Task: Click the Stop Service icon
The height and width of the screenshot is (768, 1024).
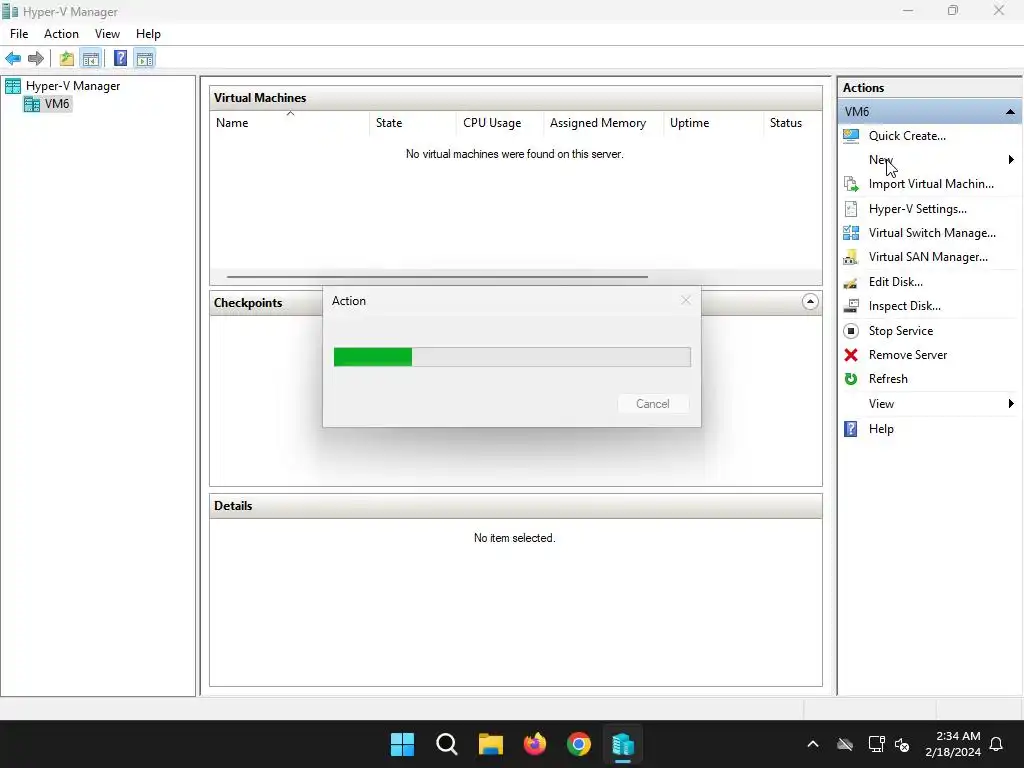Action: click(x=851, y=331)
